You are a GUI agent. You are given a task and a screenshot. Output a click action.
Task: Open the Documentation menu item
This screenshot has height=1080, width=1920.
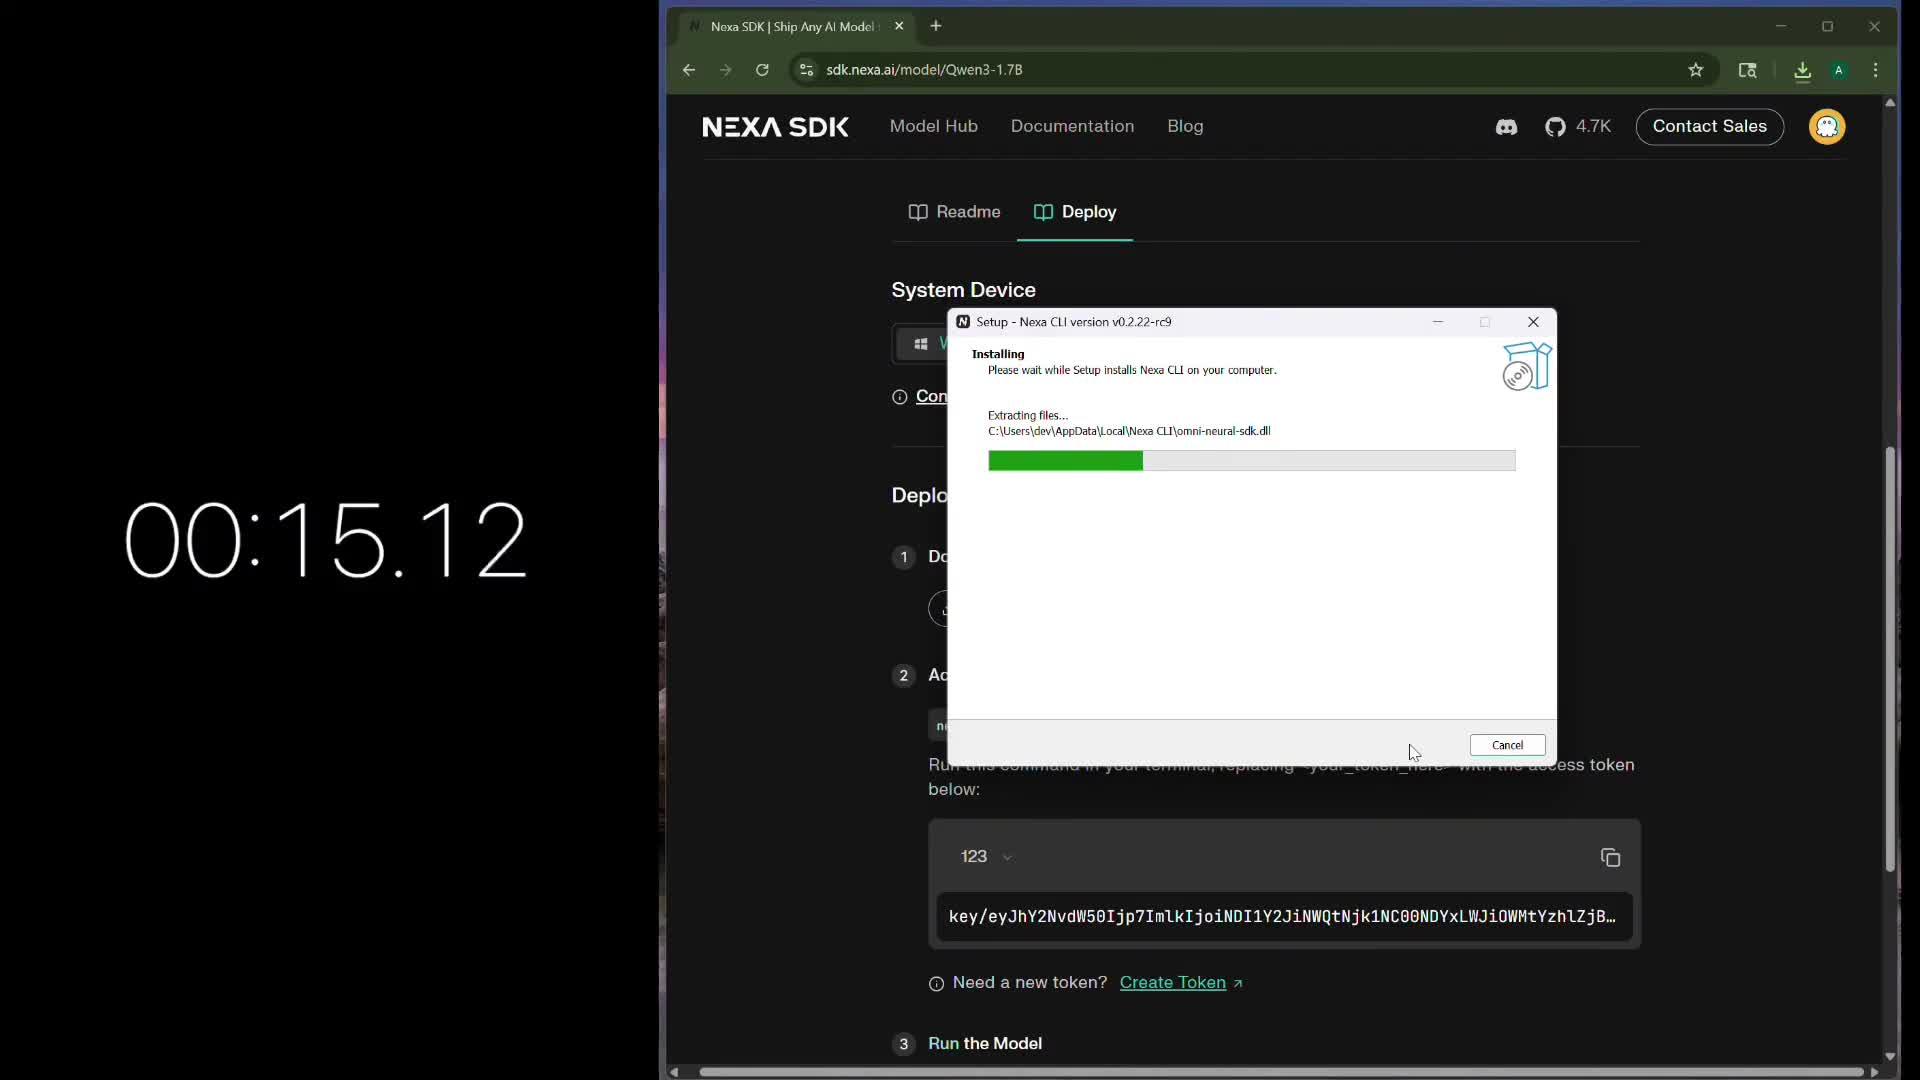coord(1072,127)
